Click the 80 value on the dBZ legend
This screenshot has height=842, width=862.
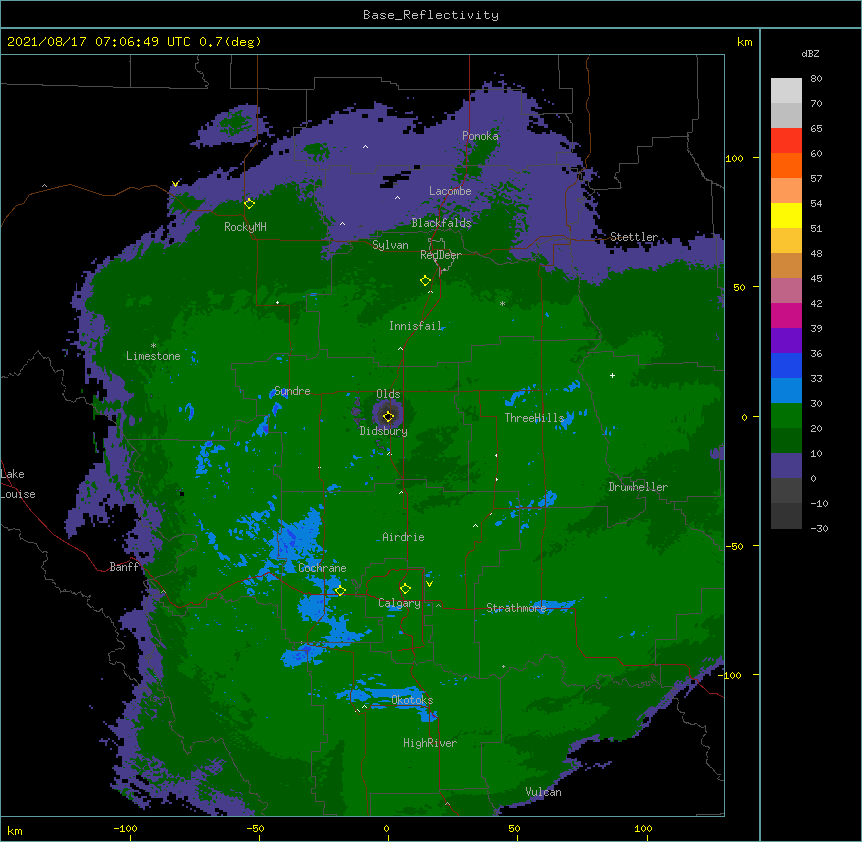(x=816, y=79)
